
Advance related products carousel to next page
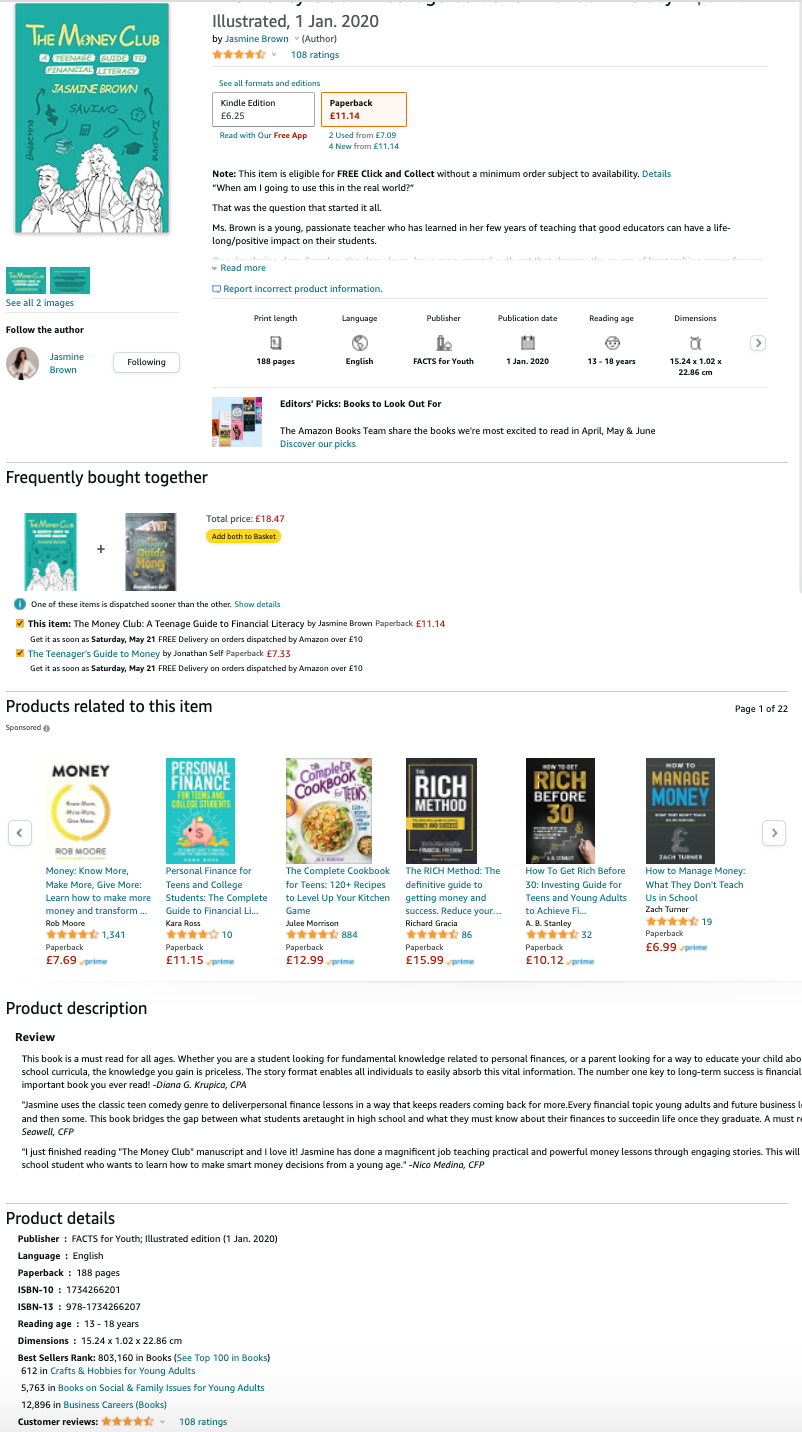tap(773, 832)
